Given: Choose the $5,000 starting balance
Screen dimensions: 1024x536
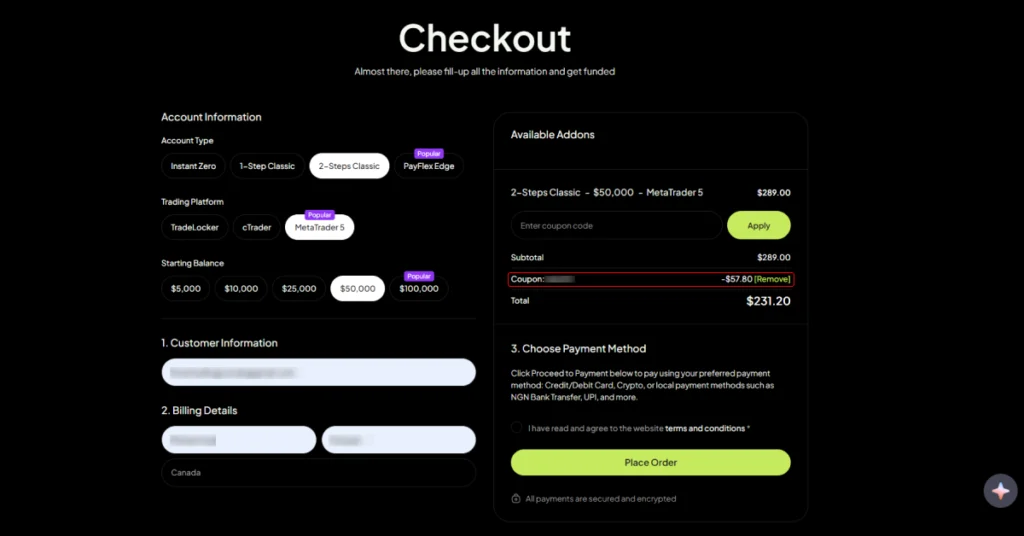Looking at the screenshot, I should 185,289.
